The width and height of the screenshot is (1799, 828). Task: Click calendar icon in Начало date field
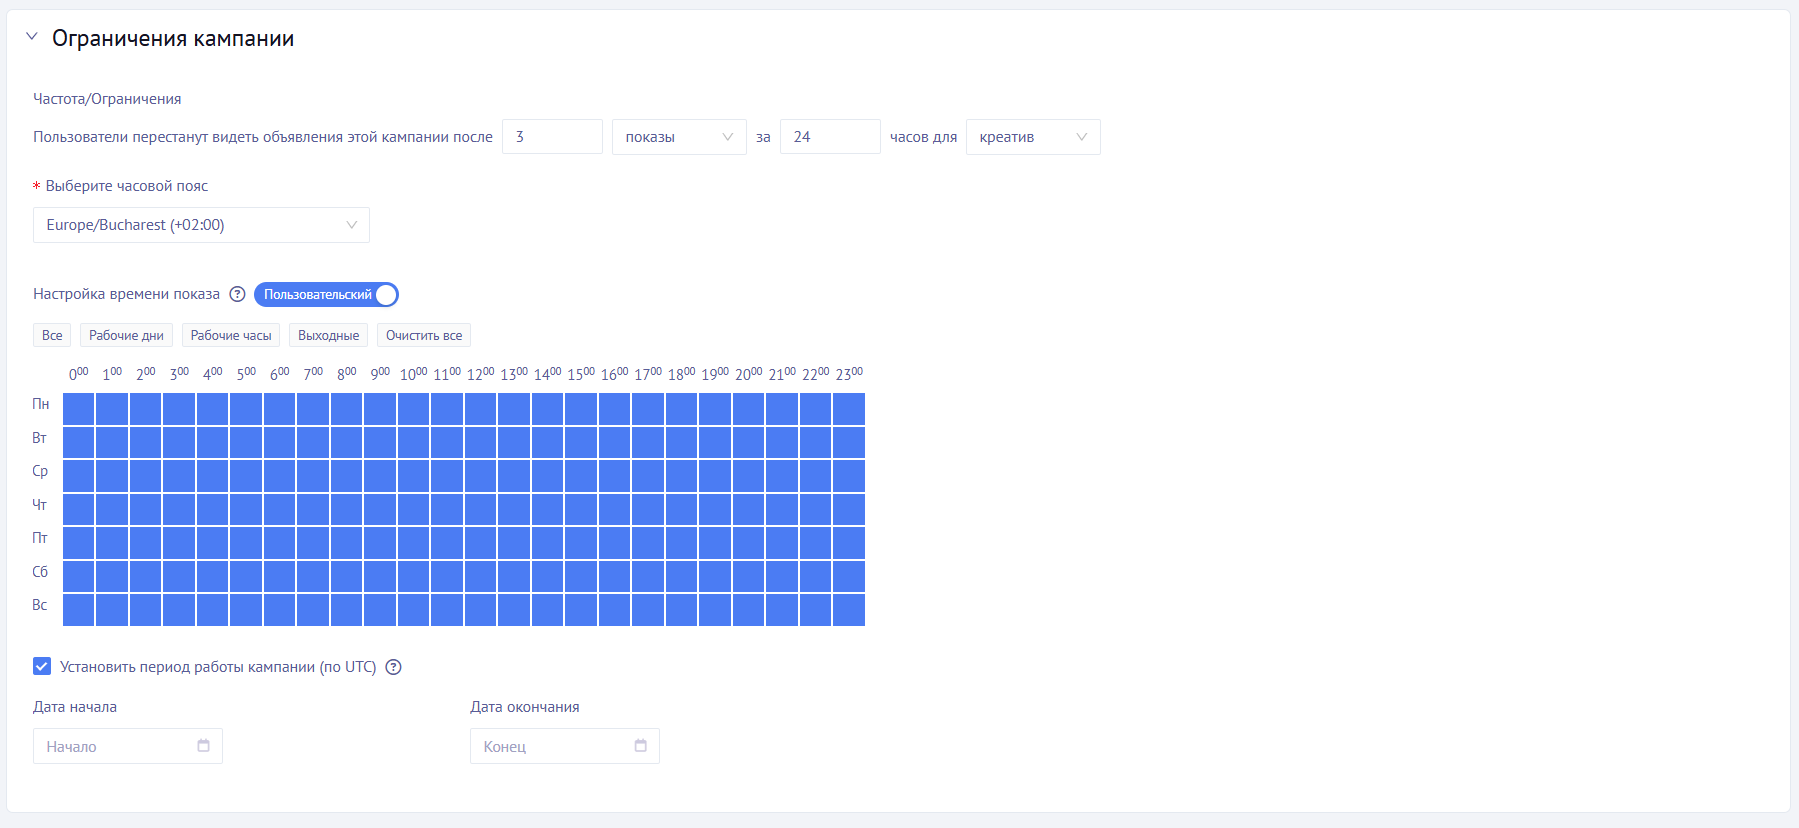(x=203, y=746)
